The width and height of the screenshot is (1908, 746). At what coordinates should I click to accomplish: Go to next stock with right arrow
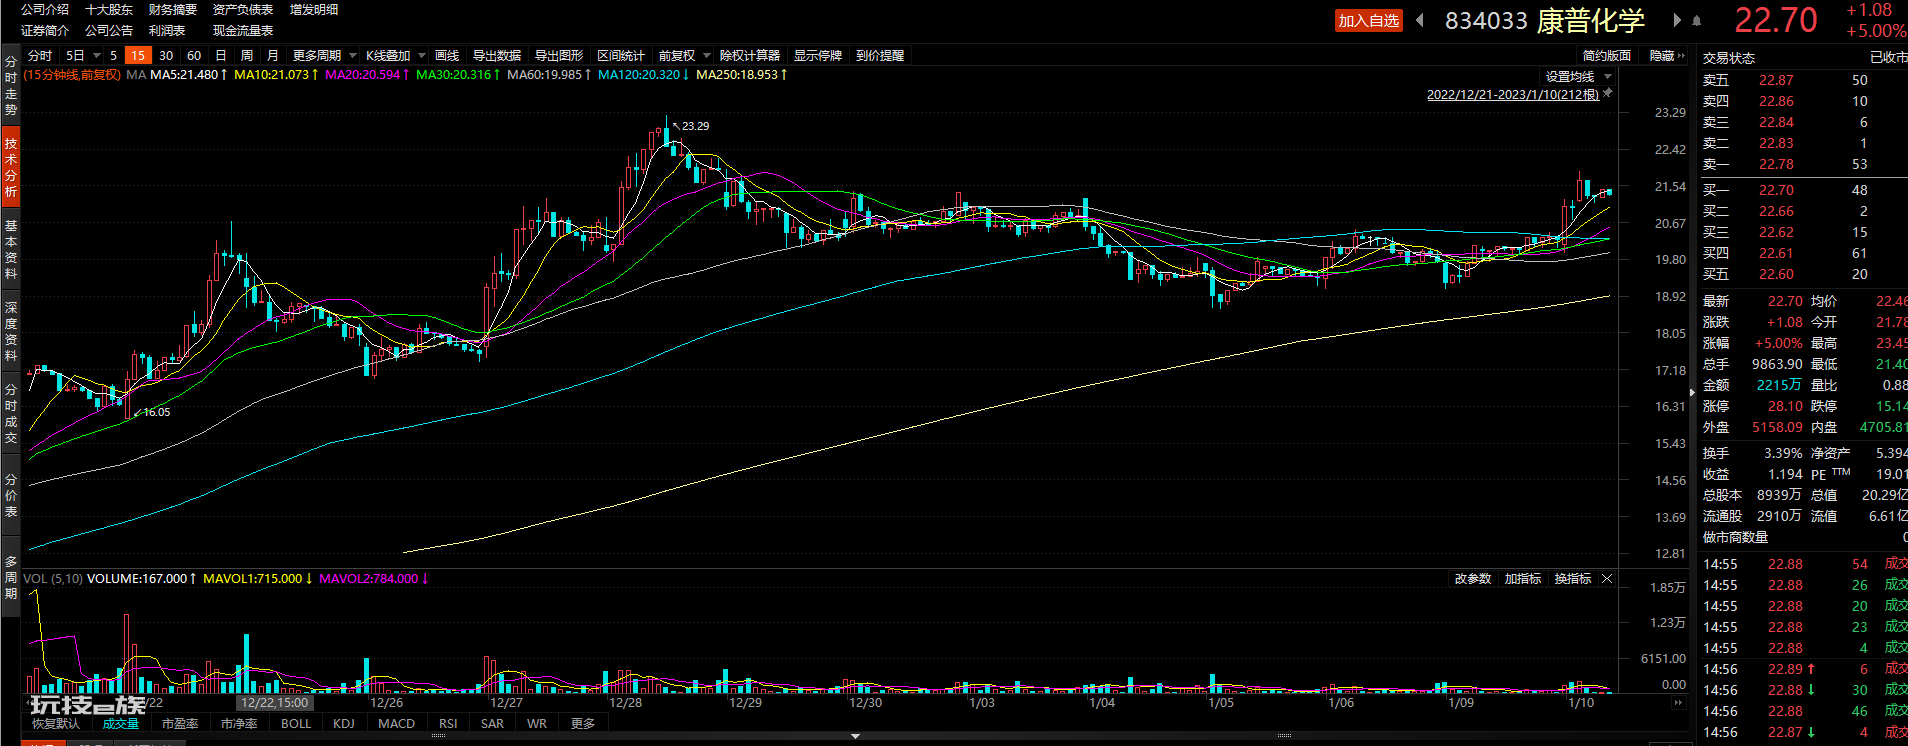pyautogui.click(x=1677, y=20)
